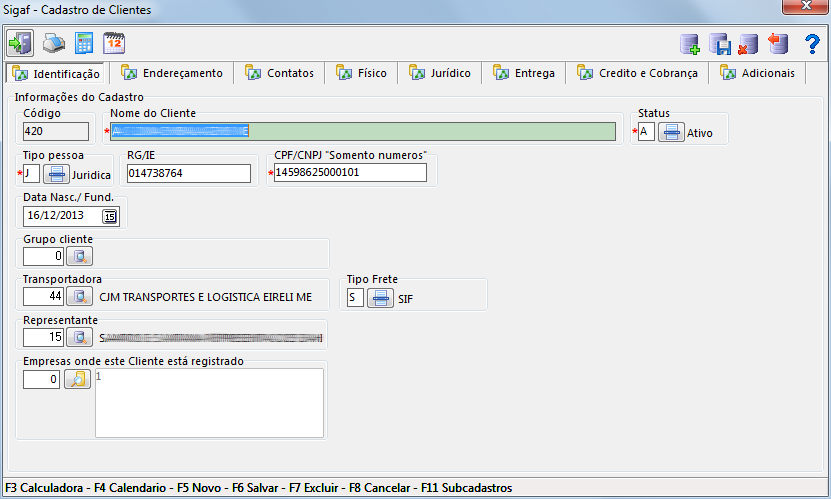Click the Grupo cliente search button
Screen dimensions: 831x499
click(79, 256)
